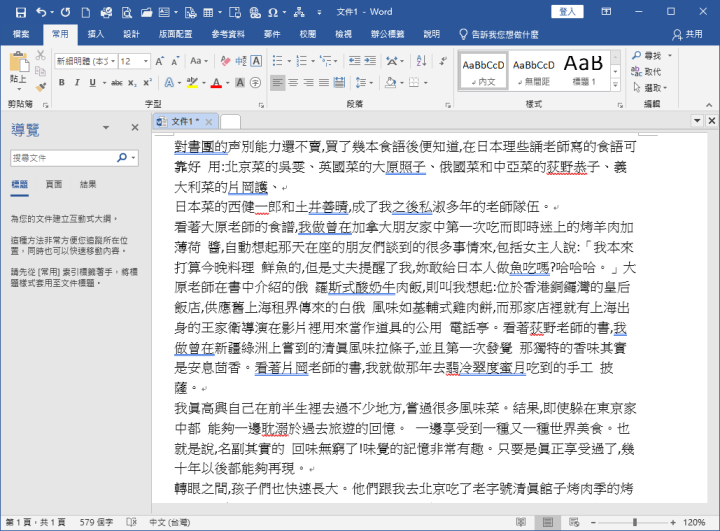The image size is (720, 531).
Task: Close the navigation pane
Action: pyautogui.click(x=135, y=127)
